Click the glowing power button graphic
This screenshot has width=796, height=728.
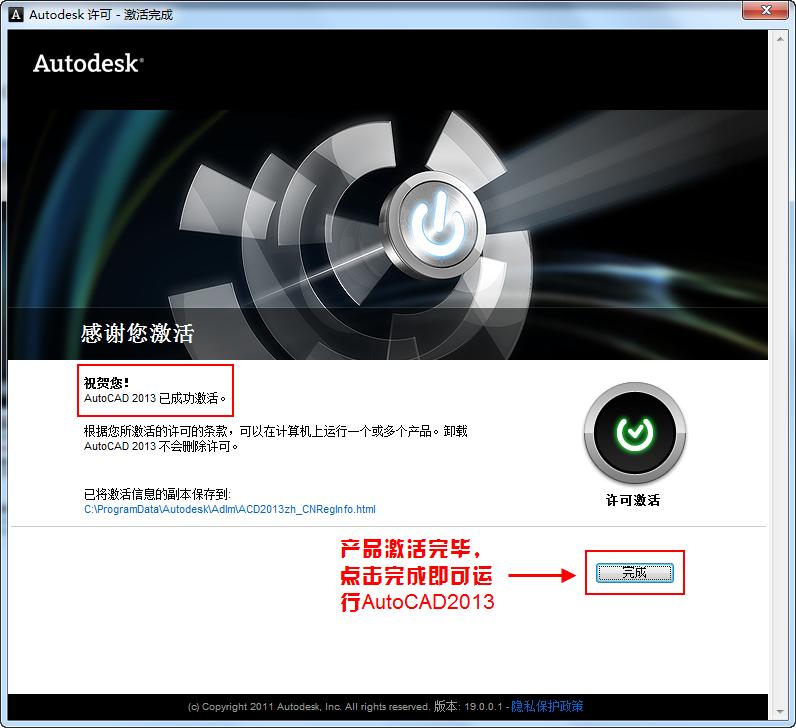click(436, 225)
